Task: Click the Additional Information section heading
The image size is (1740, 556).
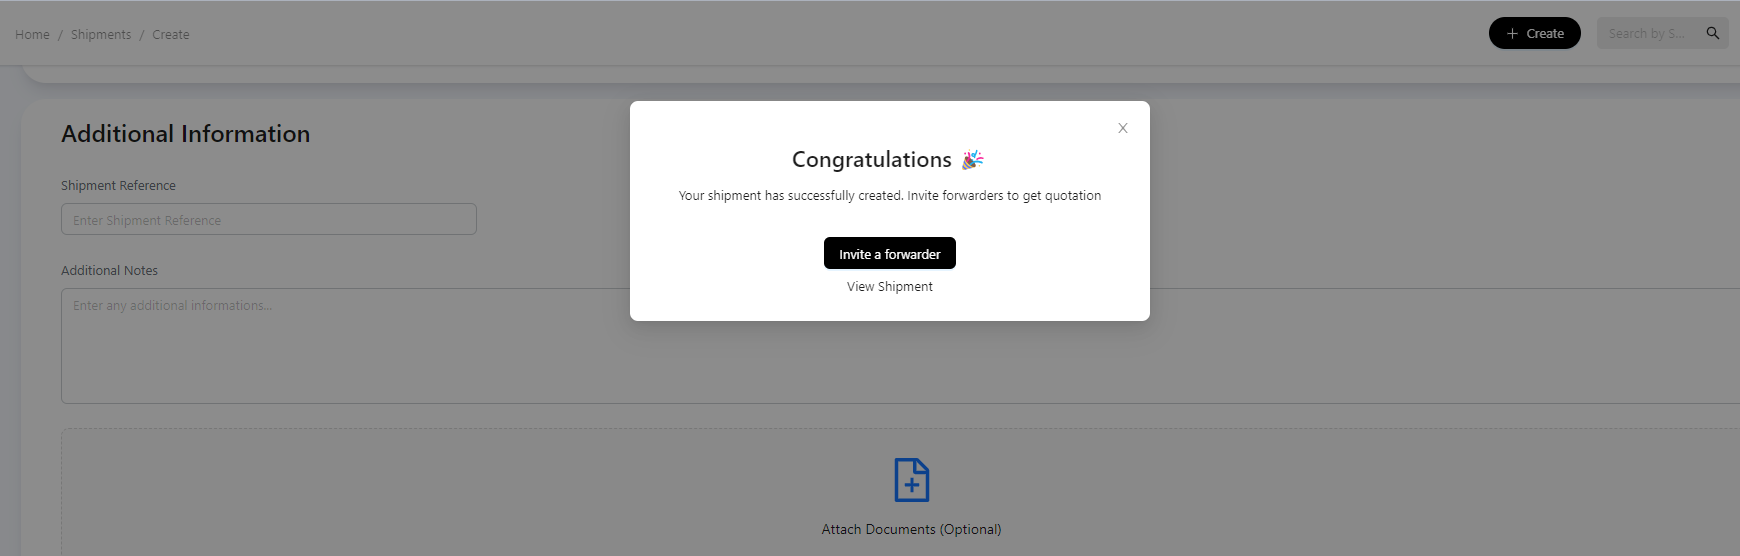Action: tap(185, 134)
